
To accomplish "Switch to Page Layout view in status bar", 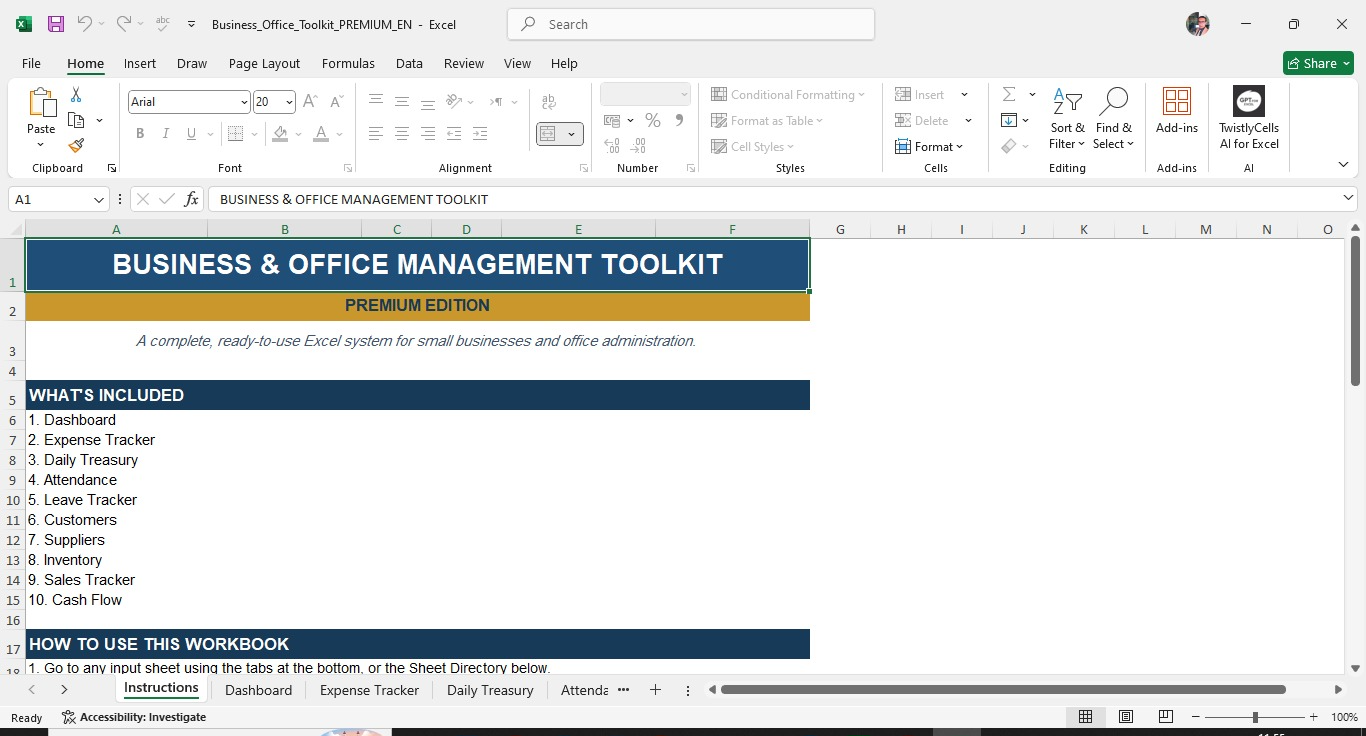I will [x=1126, y=717].
